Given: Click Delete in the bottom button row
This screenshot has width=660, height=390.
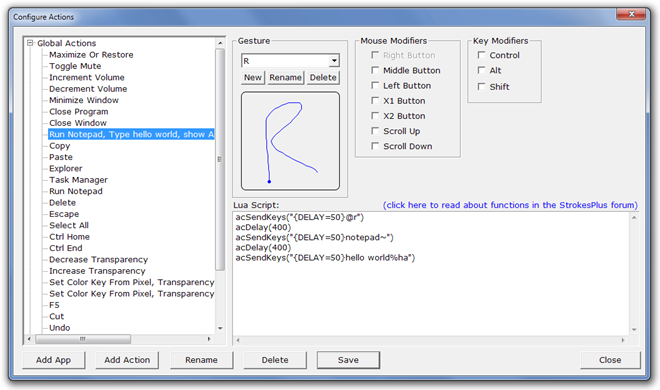Looking at the screenshot, I should (275, 360).
